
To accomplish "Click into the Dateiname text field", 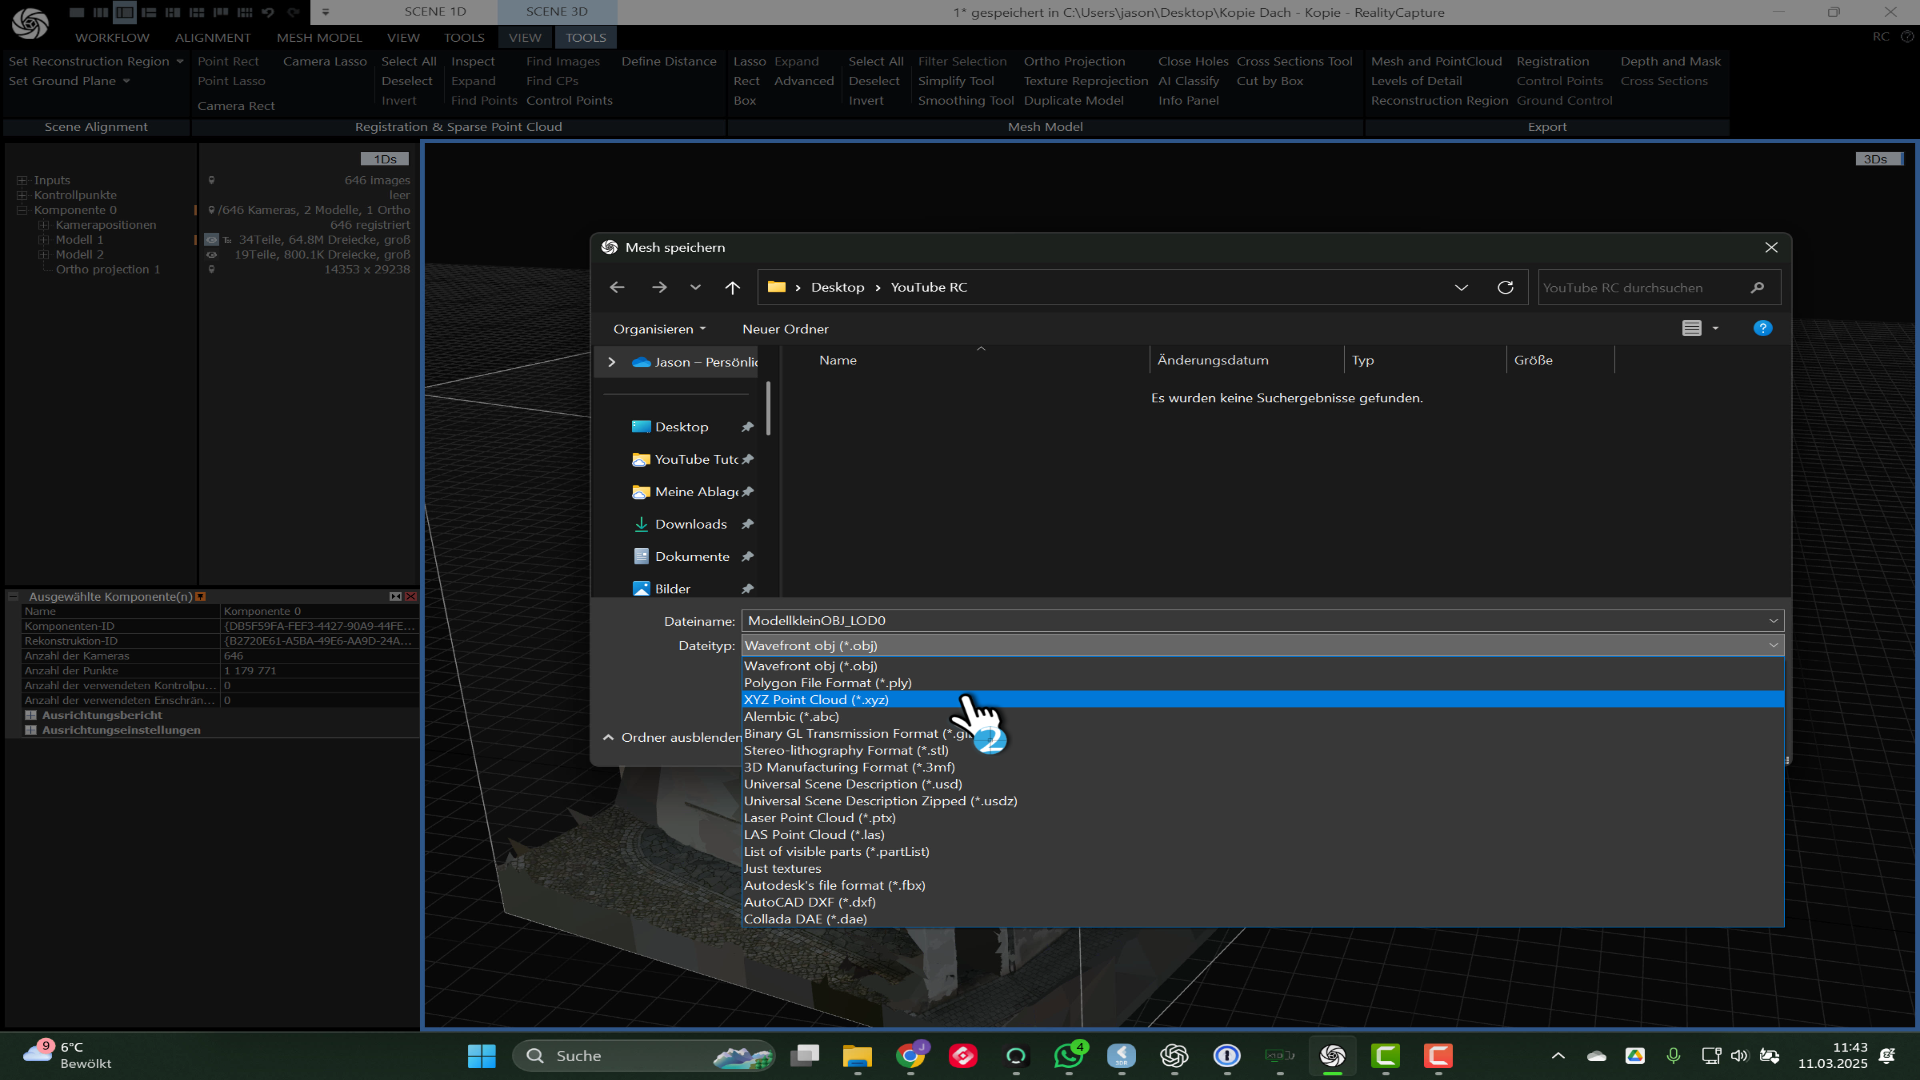I will (1252, 621).
